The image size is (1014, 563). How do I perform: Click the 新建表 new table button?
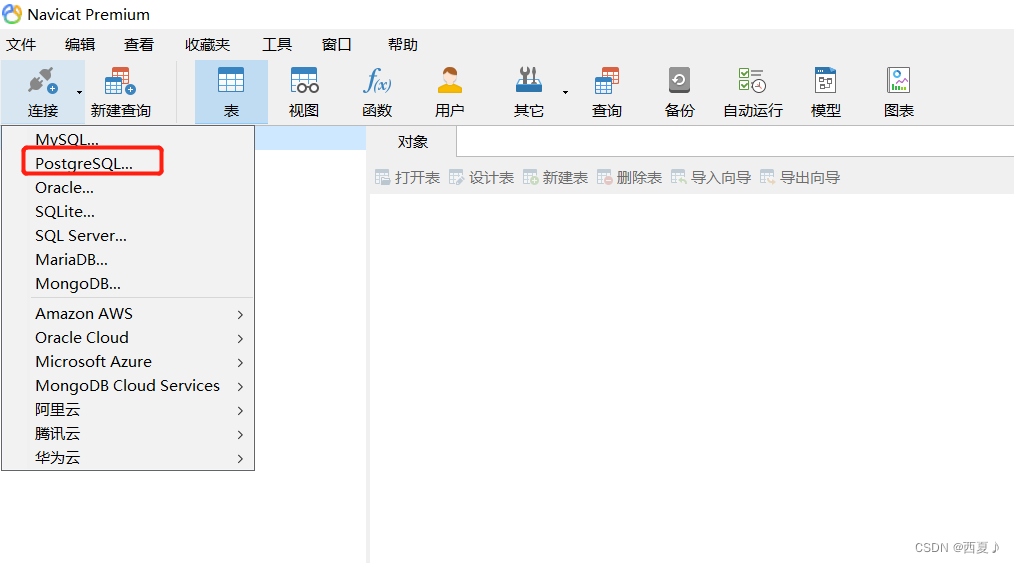pyautogui.click(x=556, y=178)
